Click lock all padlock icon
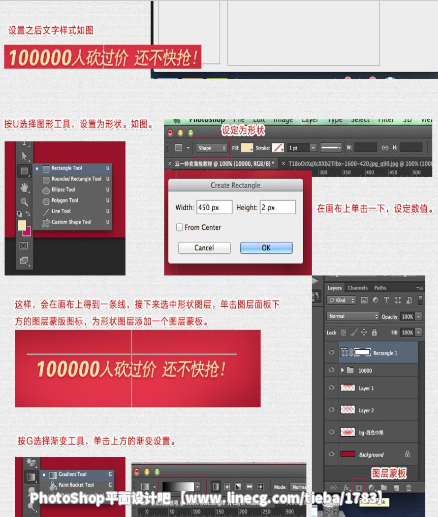This screenshot has width=438, height=517. [x=374, y=332]
